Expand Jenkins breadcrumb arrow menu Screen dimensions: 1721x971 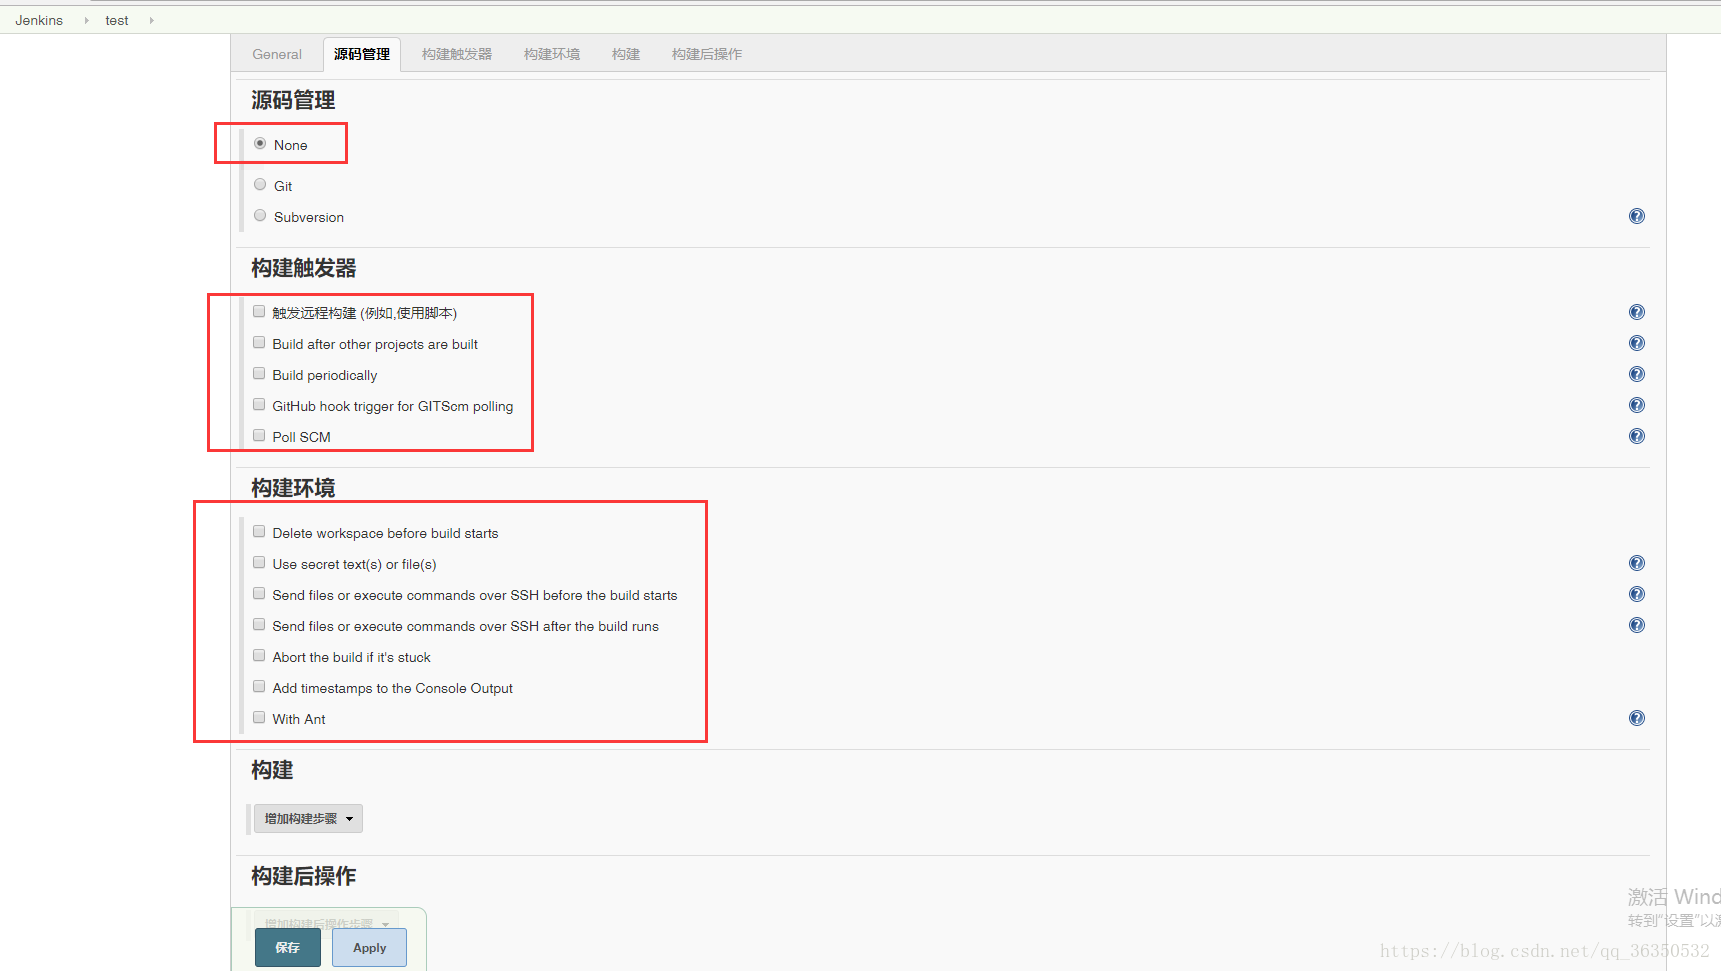87,20
